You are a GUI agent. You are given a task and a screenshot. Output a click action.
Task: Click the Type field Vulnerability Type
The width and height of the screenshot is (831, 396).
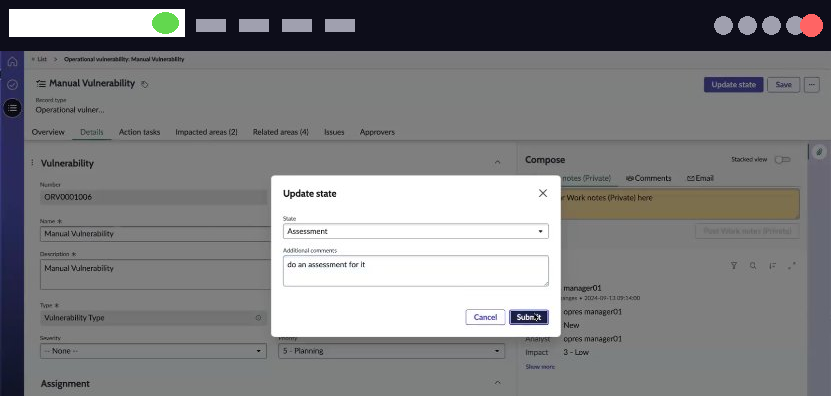pos(153,318)
